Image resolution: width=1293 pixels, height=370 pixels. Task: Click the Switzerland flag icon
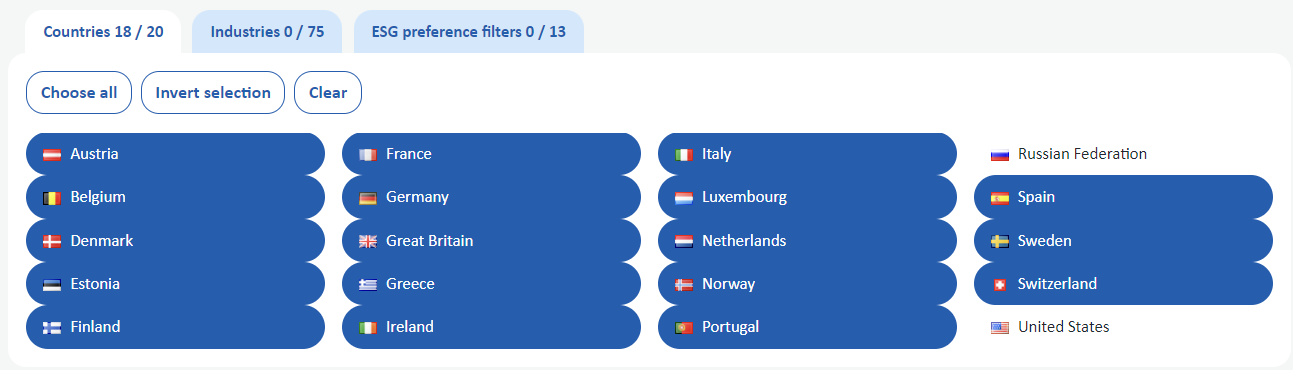click(x=1000, y=285)
